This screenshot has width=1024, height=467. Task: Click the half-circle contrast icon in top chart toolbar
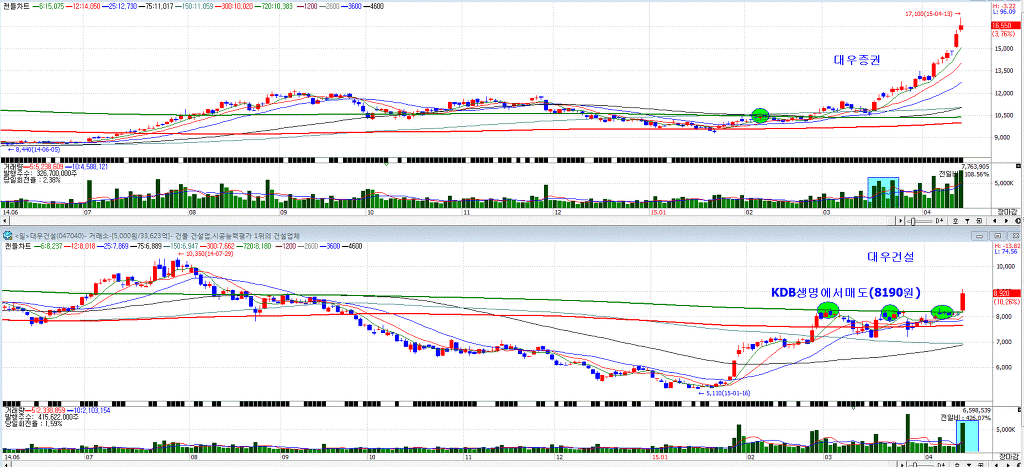[1017, 221]
